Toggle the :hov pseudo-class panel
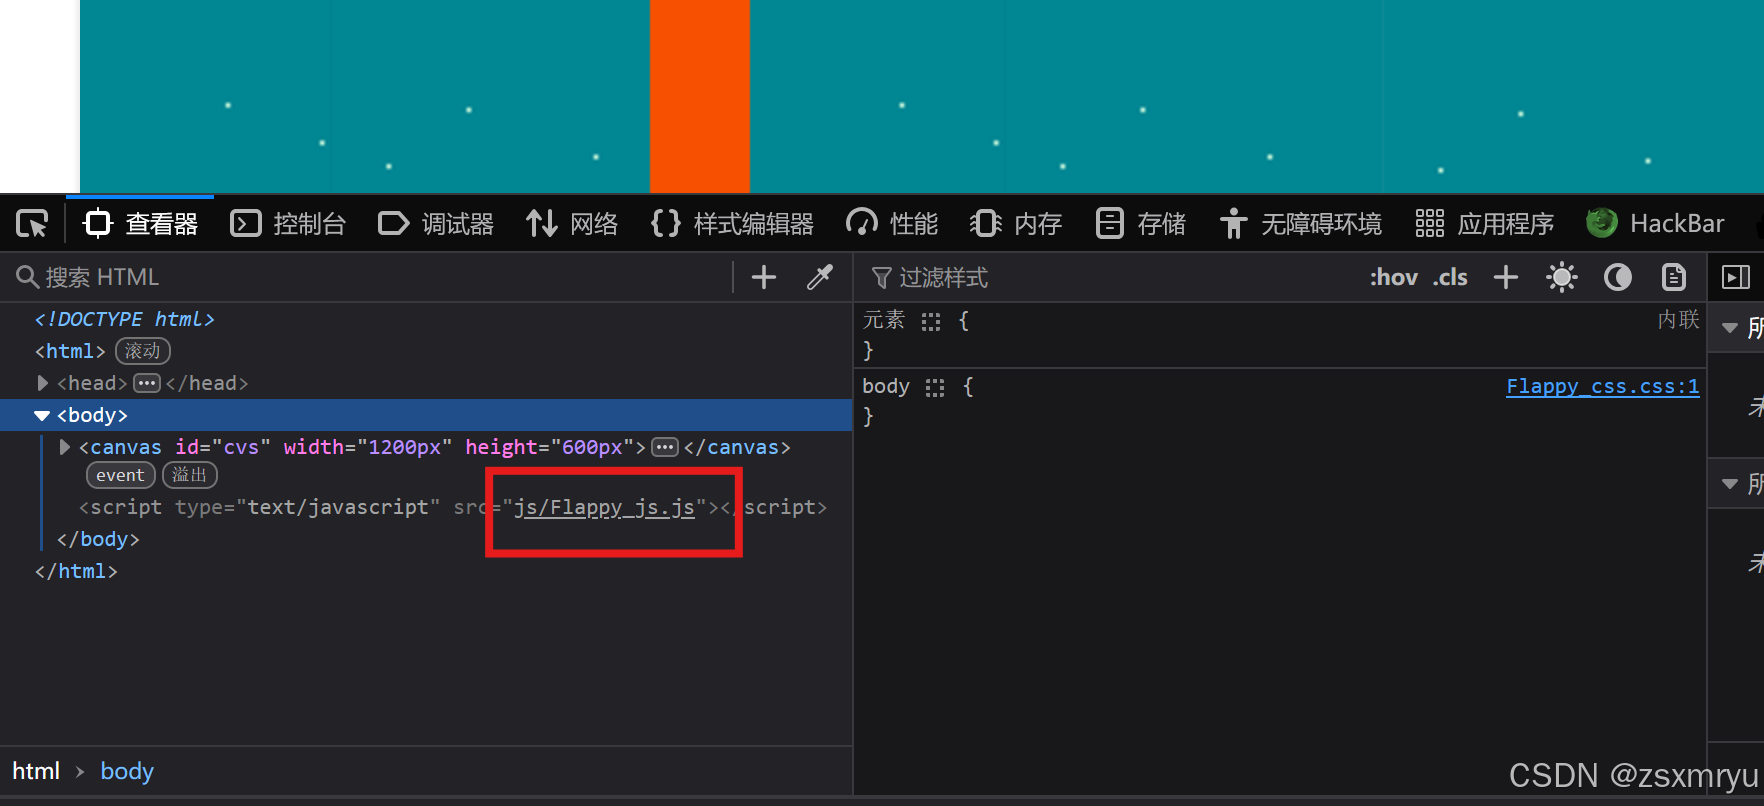Screen dimensions: 1764x806 point(1393,277)
